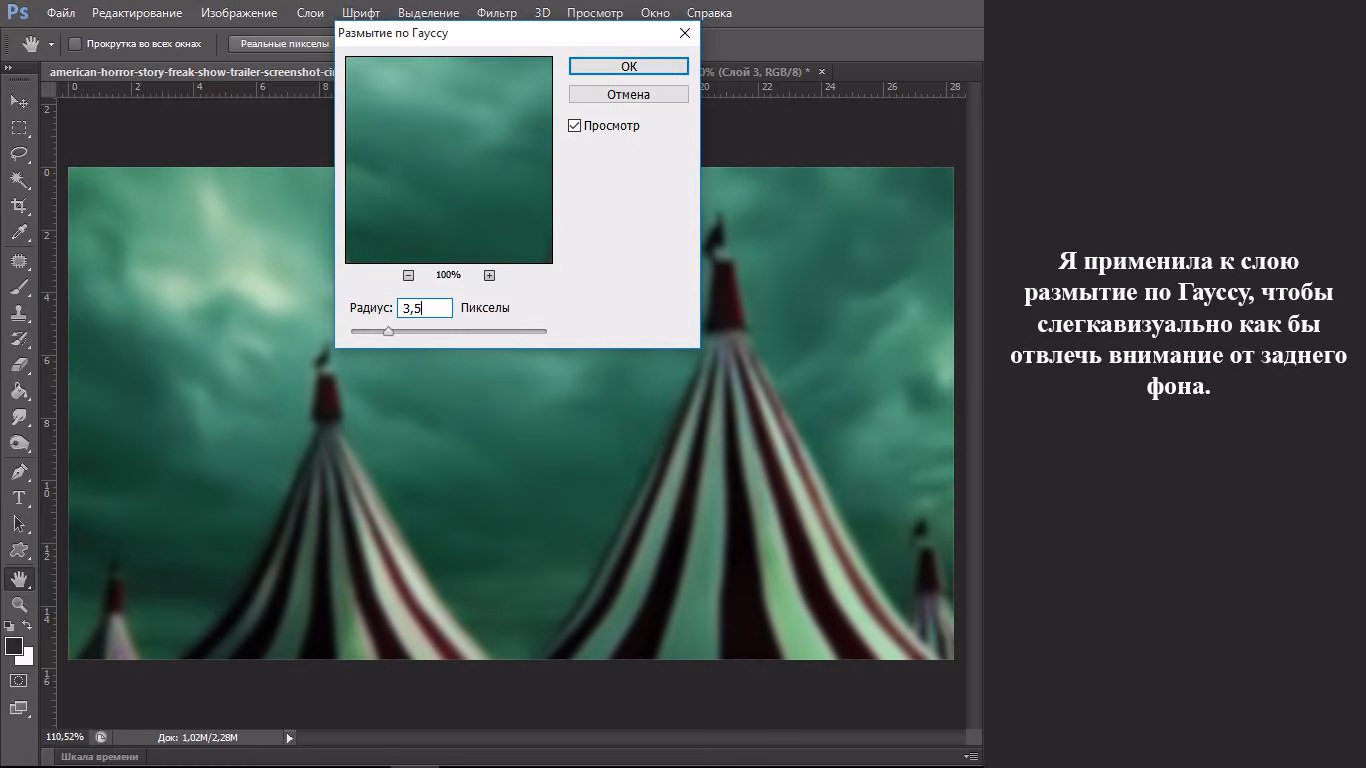The width and height of the screenshot is (1366, 768).
Task: Click the 110,52% zoom level field
Action: 65,737
